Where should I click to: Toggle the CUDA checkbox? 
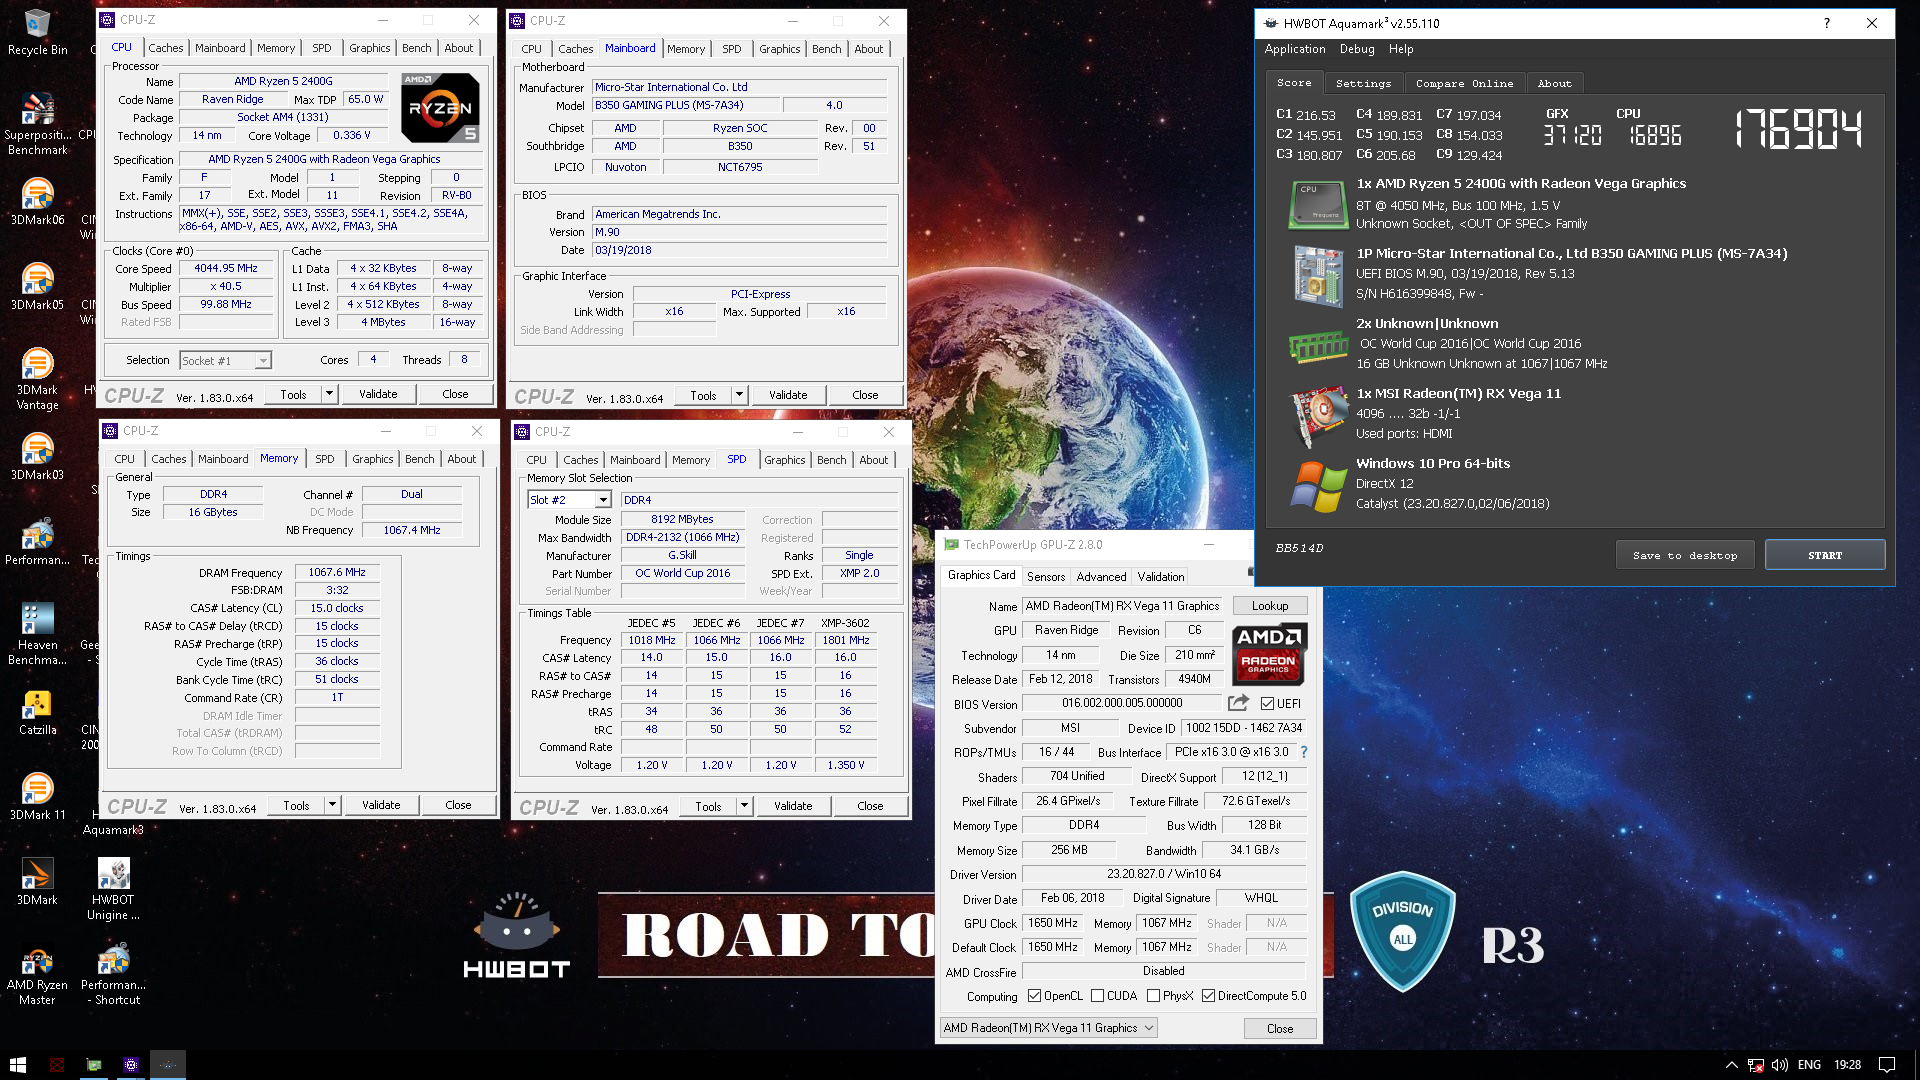pyautogui.click(x=1097, y=996)
